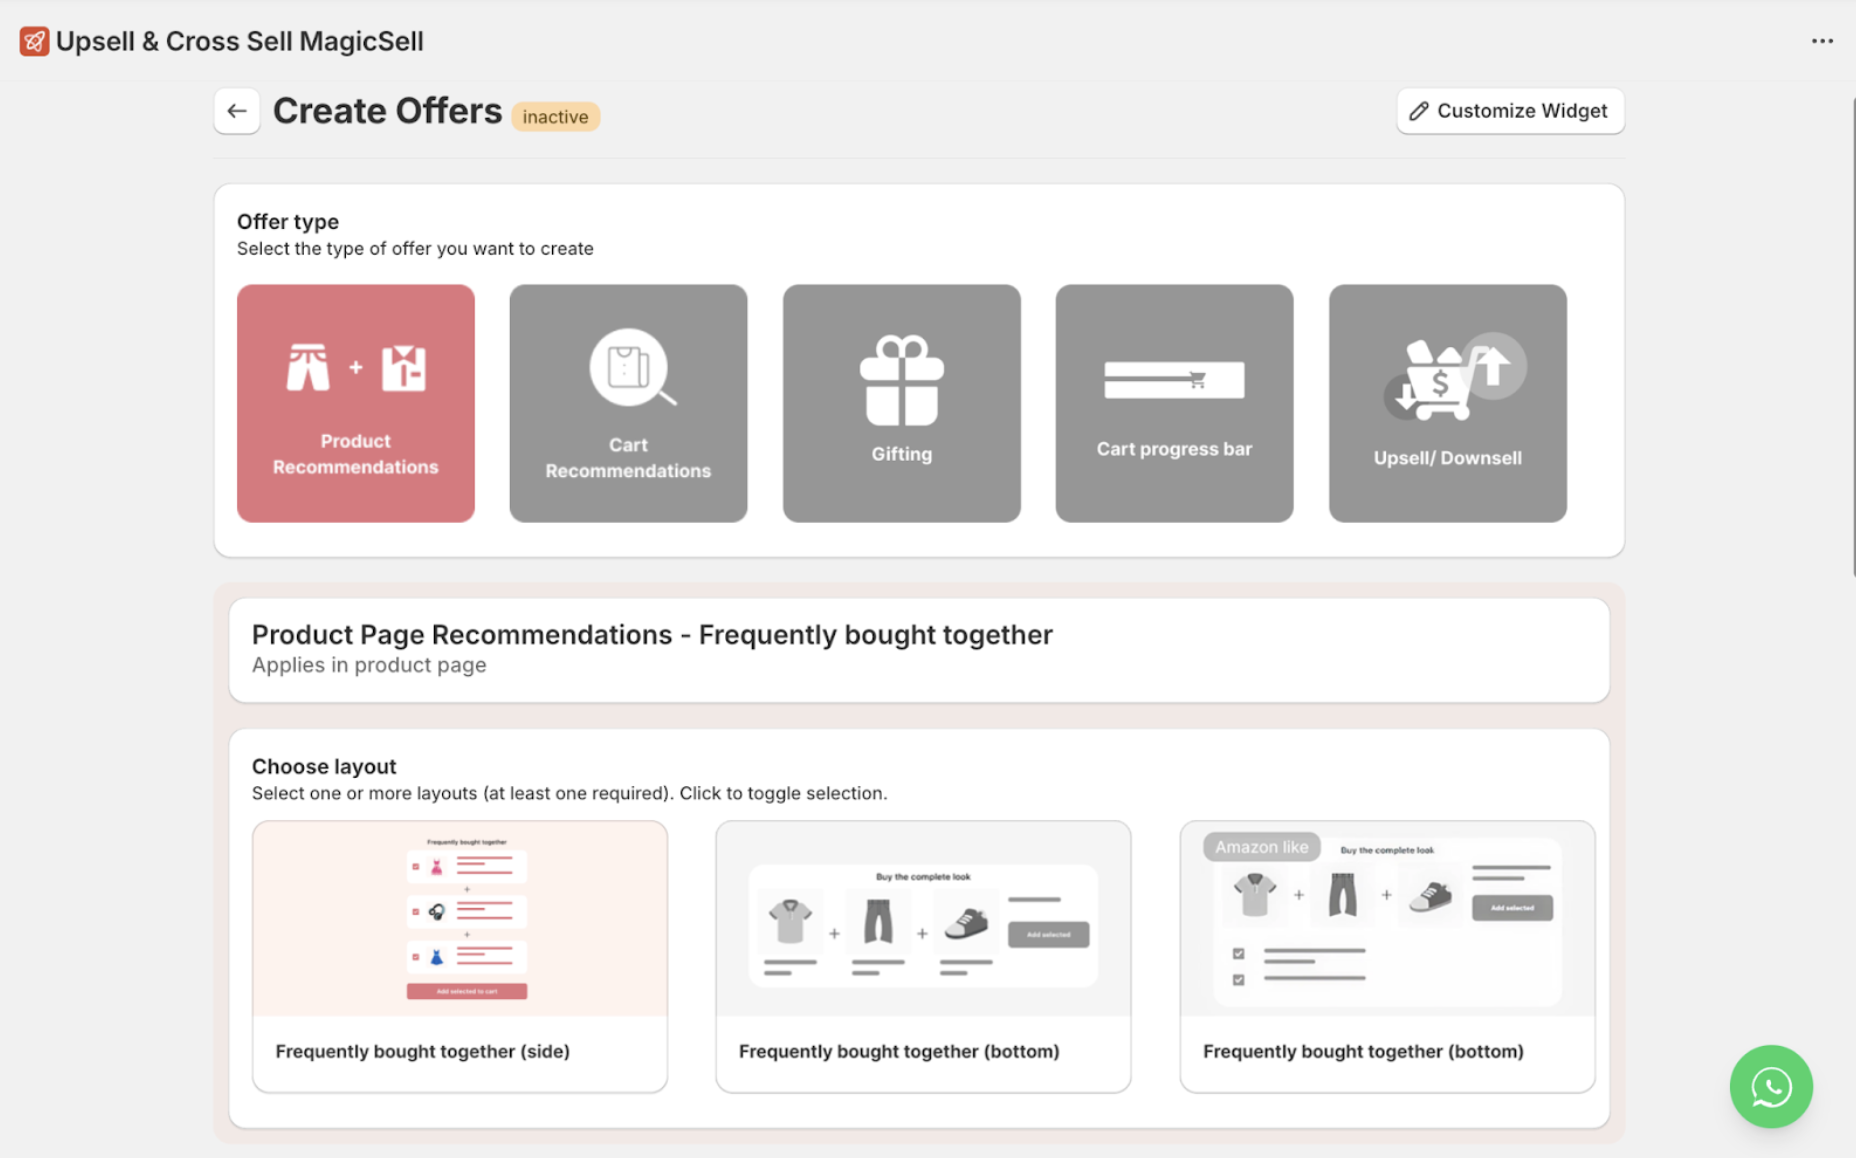
Task: Toggle the Amazon like bottom layout
Action: click(1387, 956)
